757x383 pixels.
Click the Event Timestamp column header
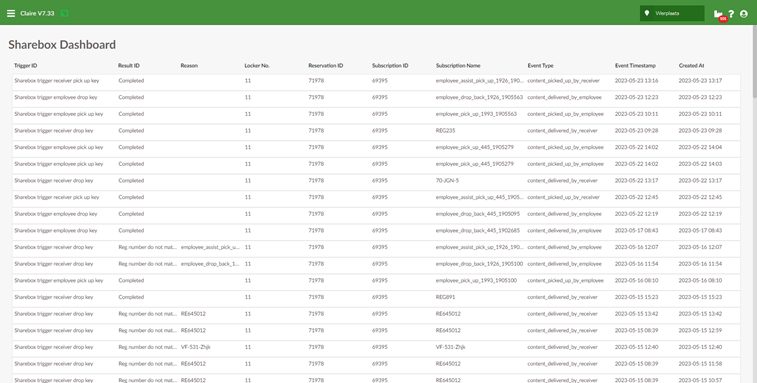[635, 66]
